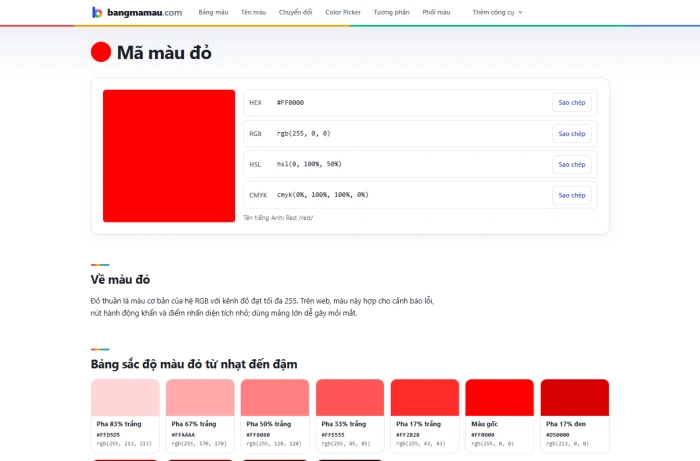Screen dimensions: 700x461
Task: Click the rgb(213, 0, 0) text
Action: 567,444
